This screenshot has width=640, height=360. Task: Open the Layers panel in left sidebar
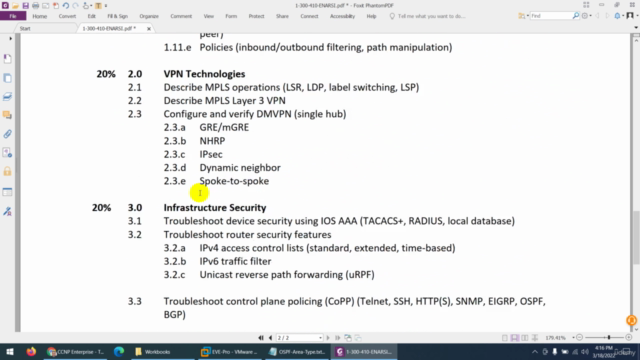(x=7, y=97)
